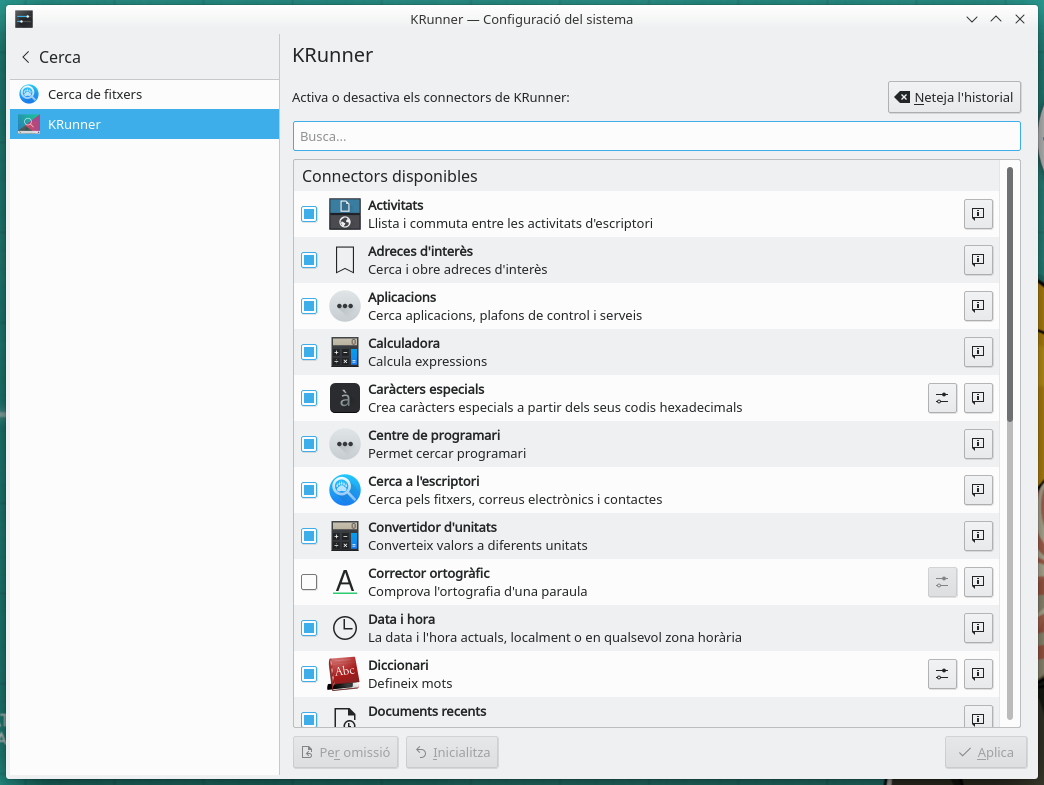The width and height of the screenshot is (1044, 785).
Task: Click the Adreces d'interès info icon
Action: [x=978, y=260]
